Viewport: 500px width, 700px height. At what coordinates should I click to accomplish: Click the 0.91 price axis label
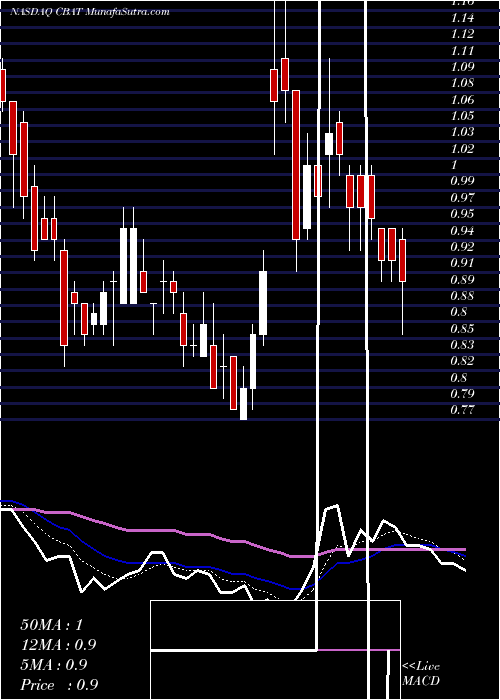point(462,263)
